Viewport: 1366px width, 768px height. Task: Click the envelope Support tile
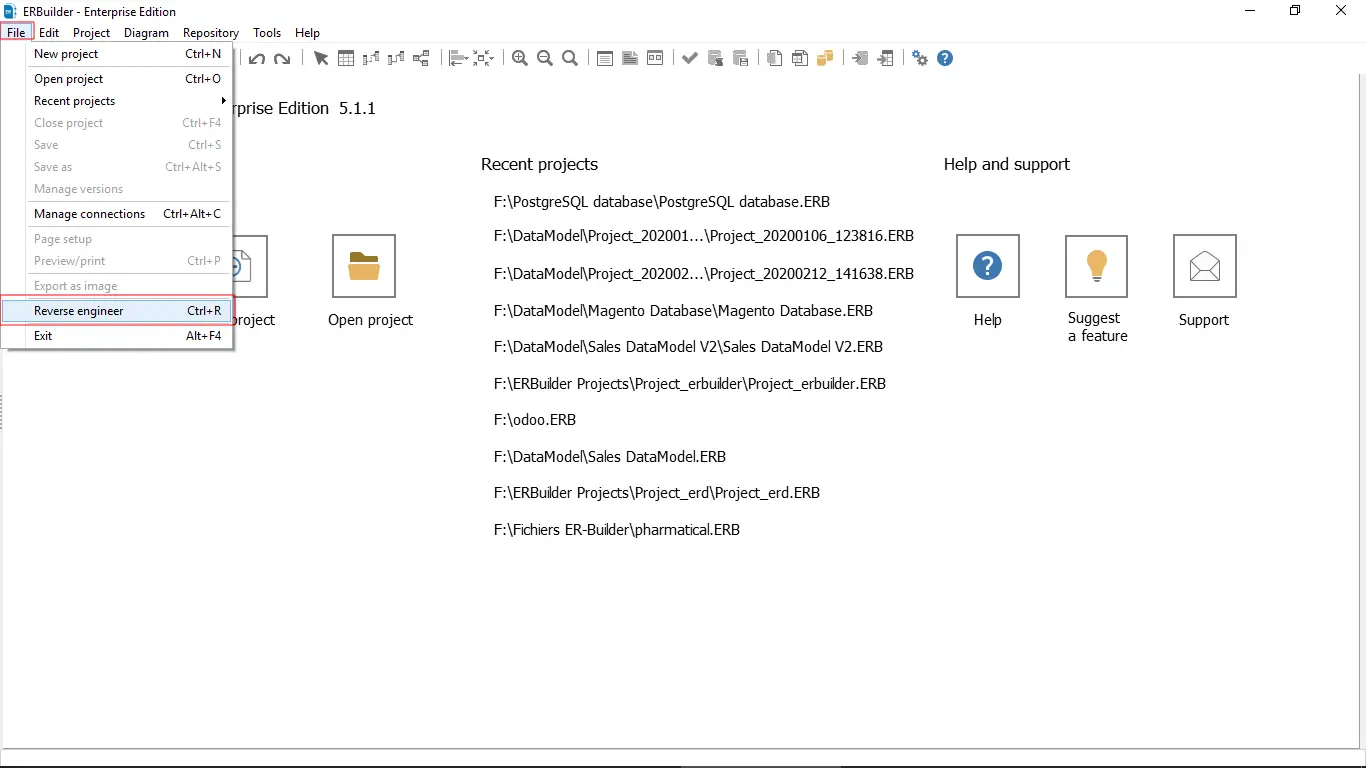tap(1205, 266)
